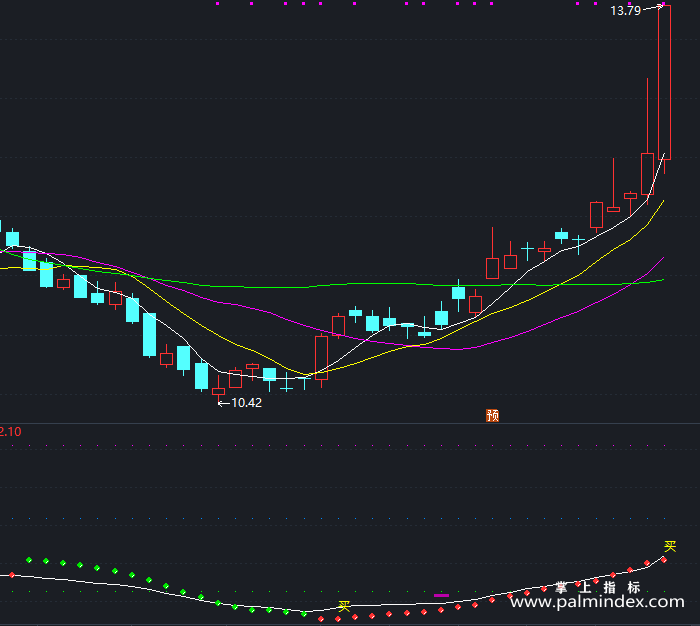The height and width of the screenshot is (626, 700).
Task: Click the 13.79 high price label
Action: (x=625, y=11)
